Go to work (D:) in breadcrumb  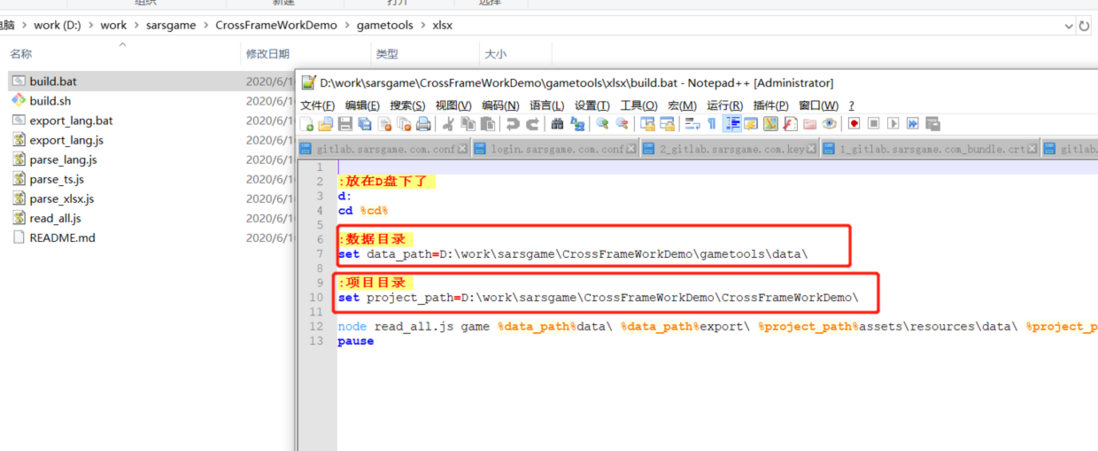coord(57,25)
